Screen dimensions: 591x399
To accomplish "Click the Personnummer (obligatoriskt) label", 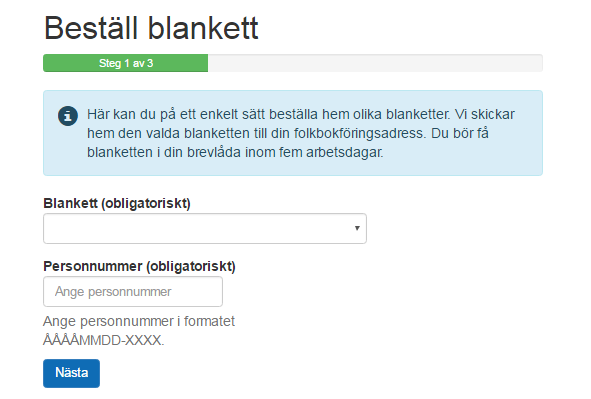I will tap(139, 266).
